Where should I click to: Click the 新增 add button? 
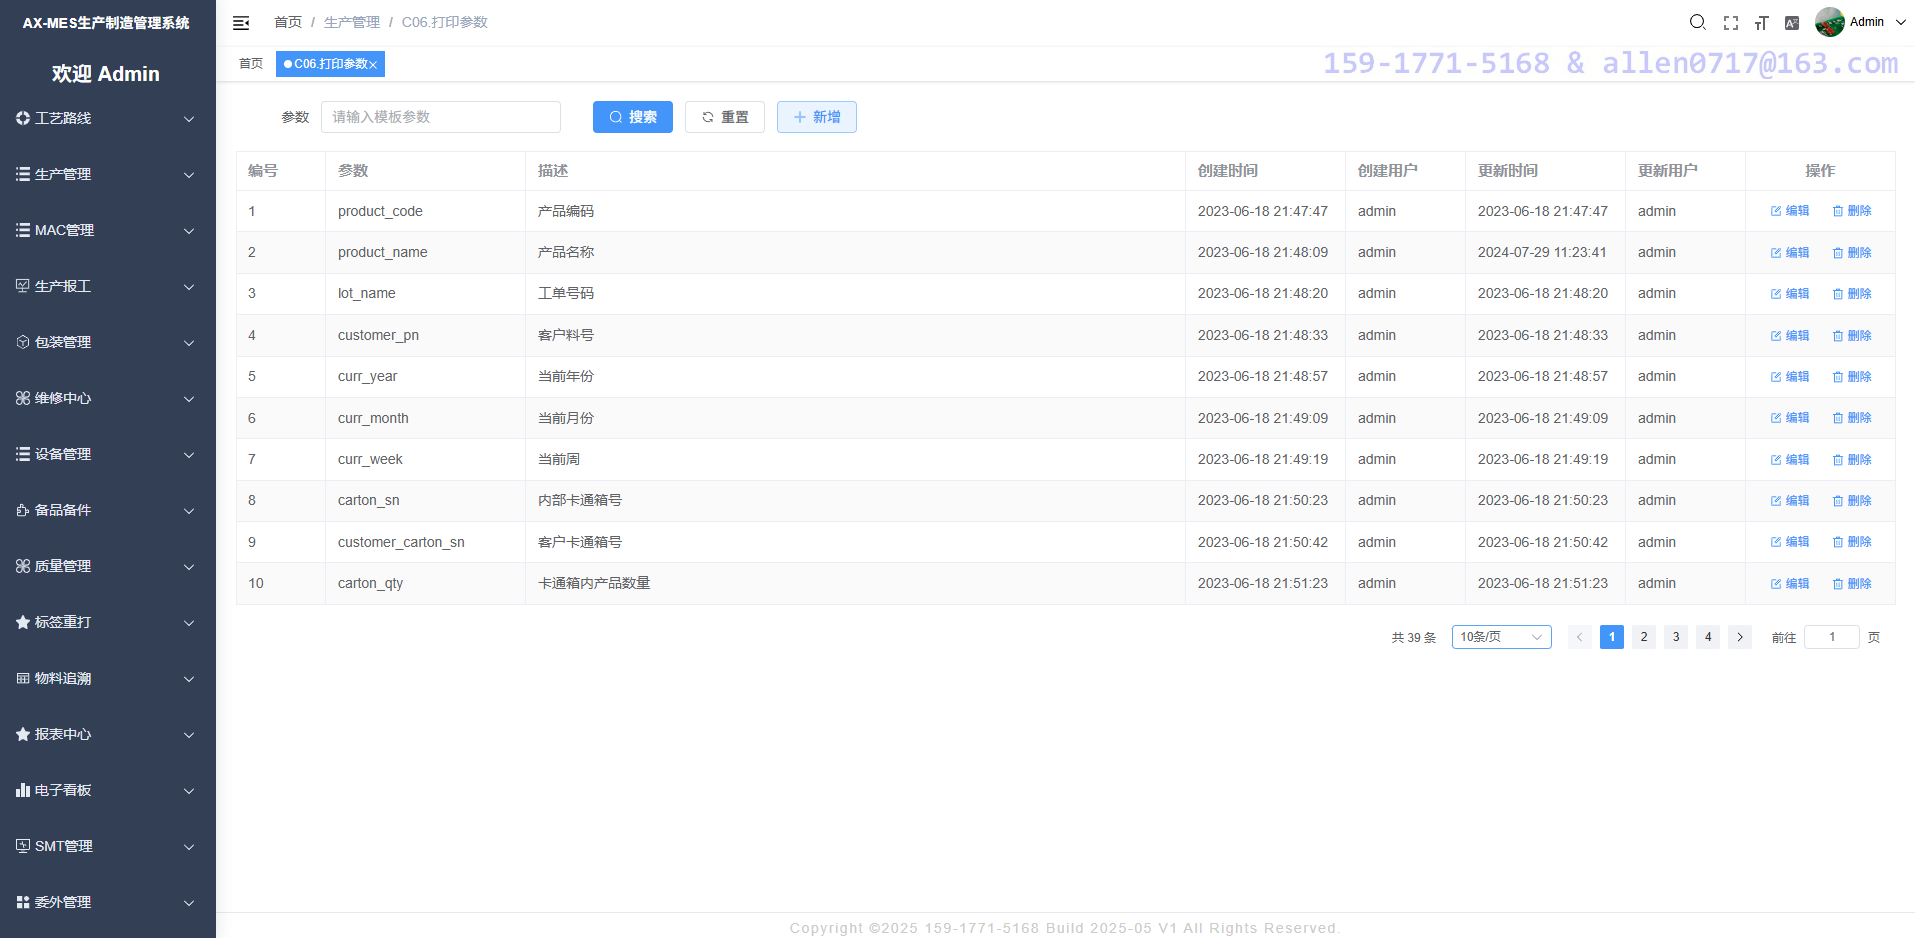(x=817, y=117)
